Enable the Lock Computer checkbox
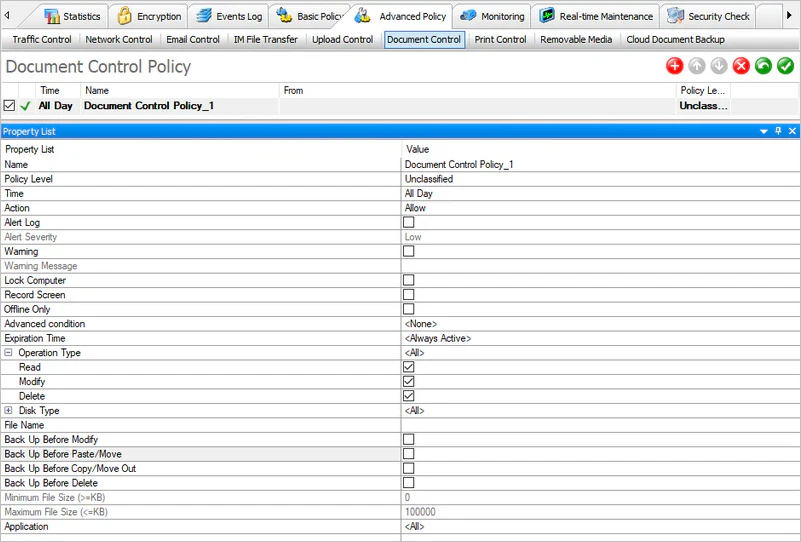 [x=409, y=280]
